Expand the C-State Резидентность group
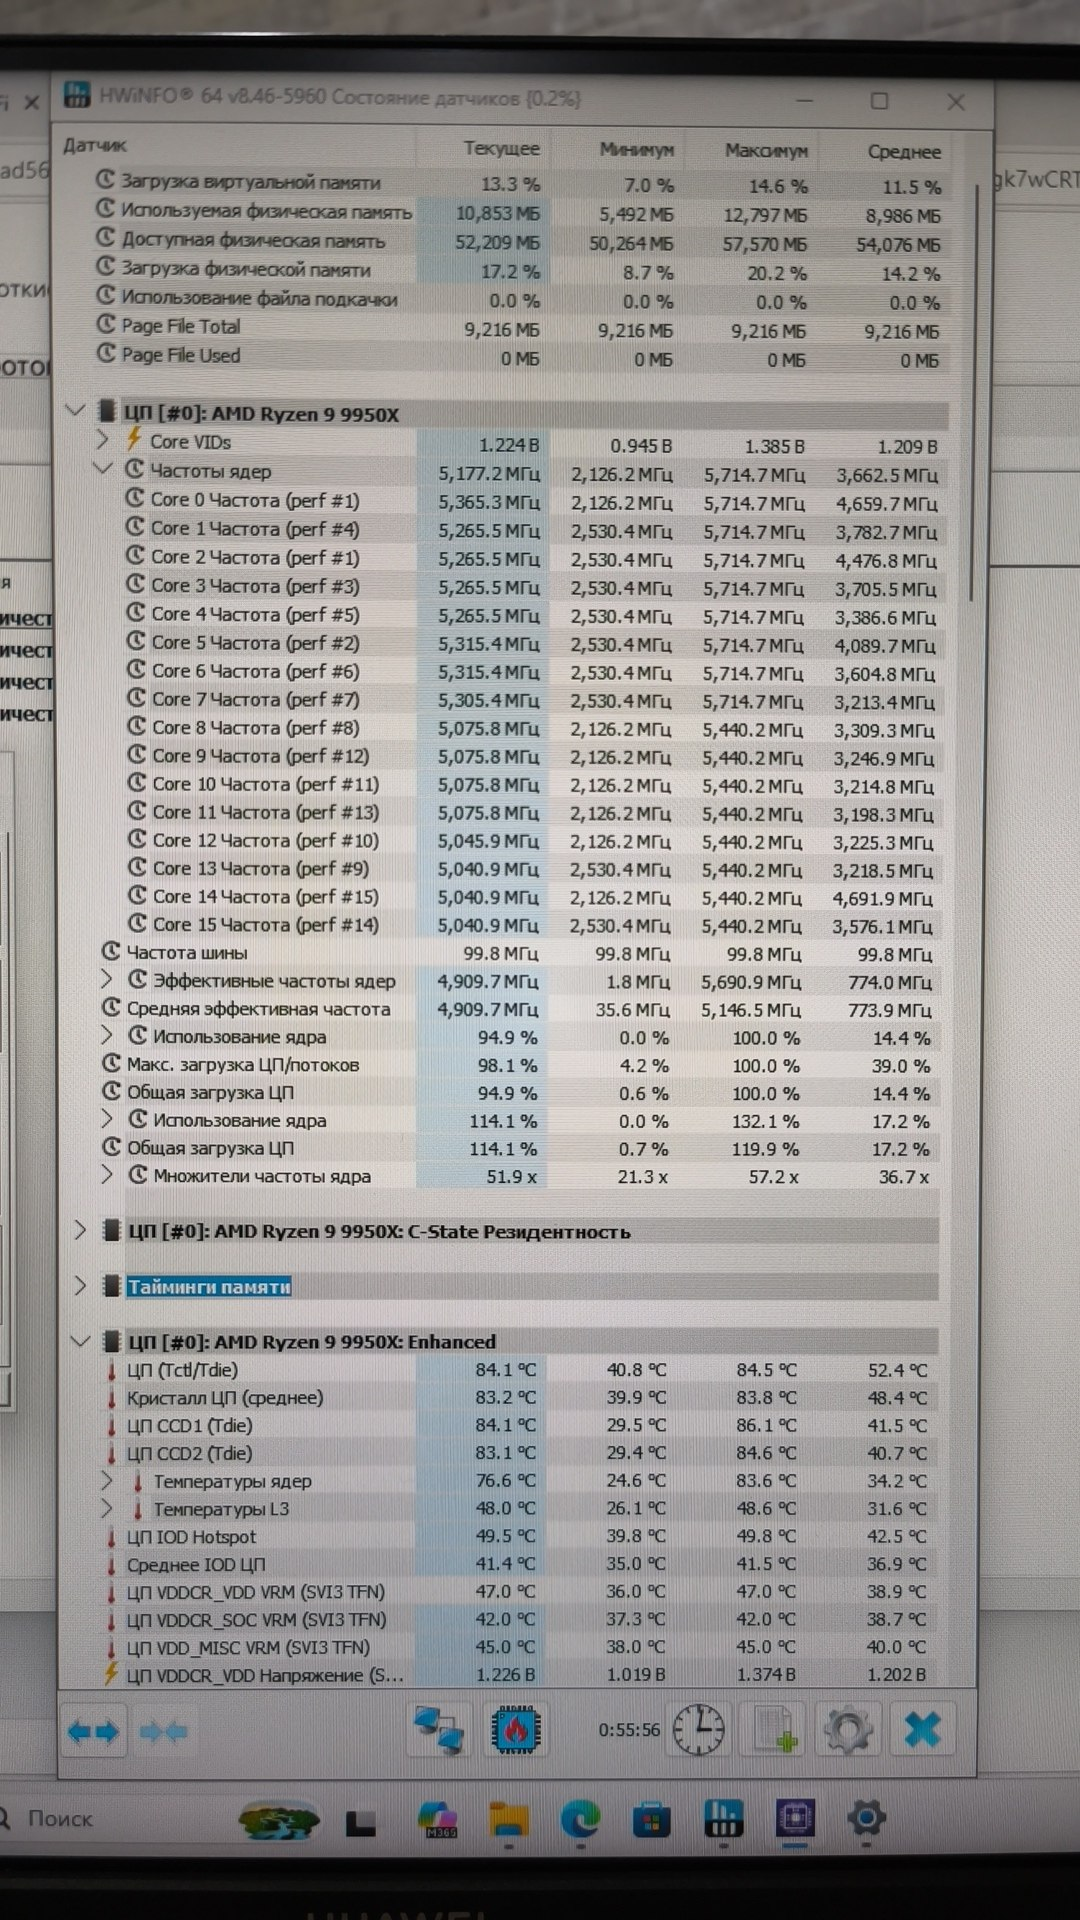The width and height of the screenshot is (1080, 1920). click(80, 1230)
